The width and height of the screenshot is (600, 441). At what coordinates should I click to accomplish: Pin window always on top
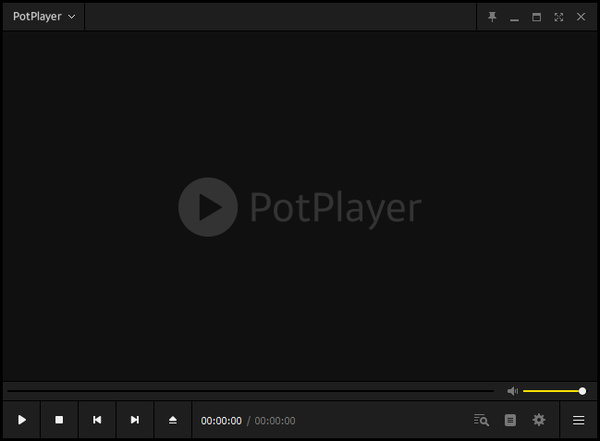(x=492, y=17)
